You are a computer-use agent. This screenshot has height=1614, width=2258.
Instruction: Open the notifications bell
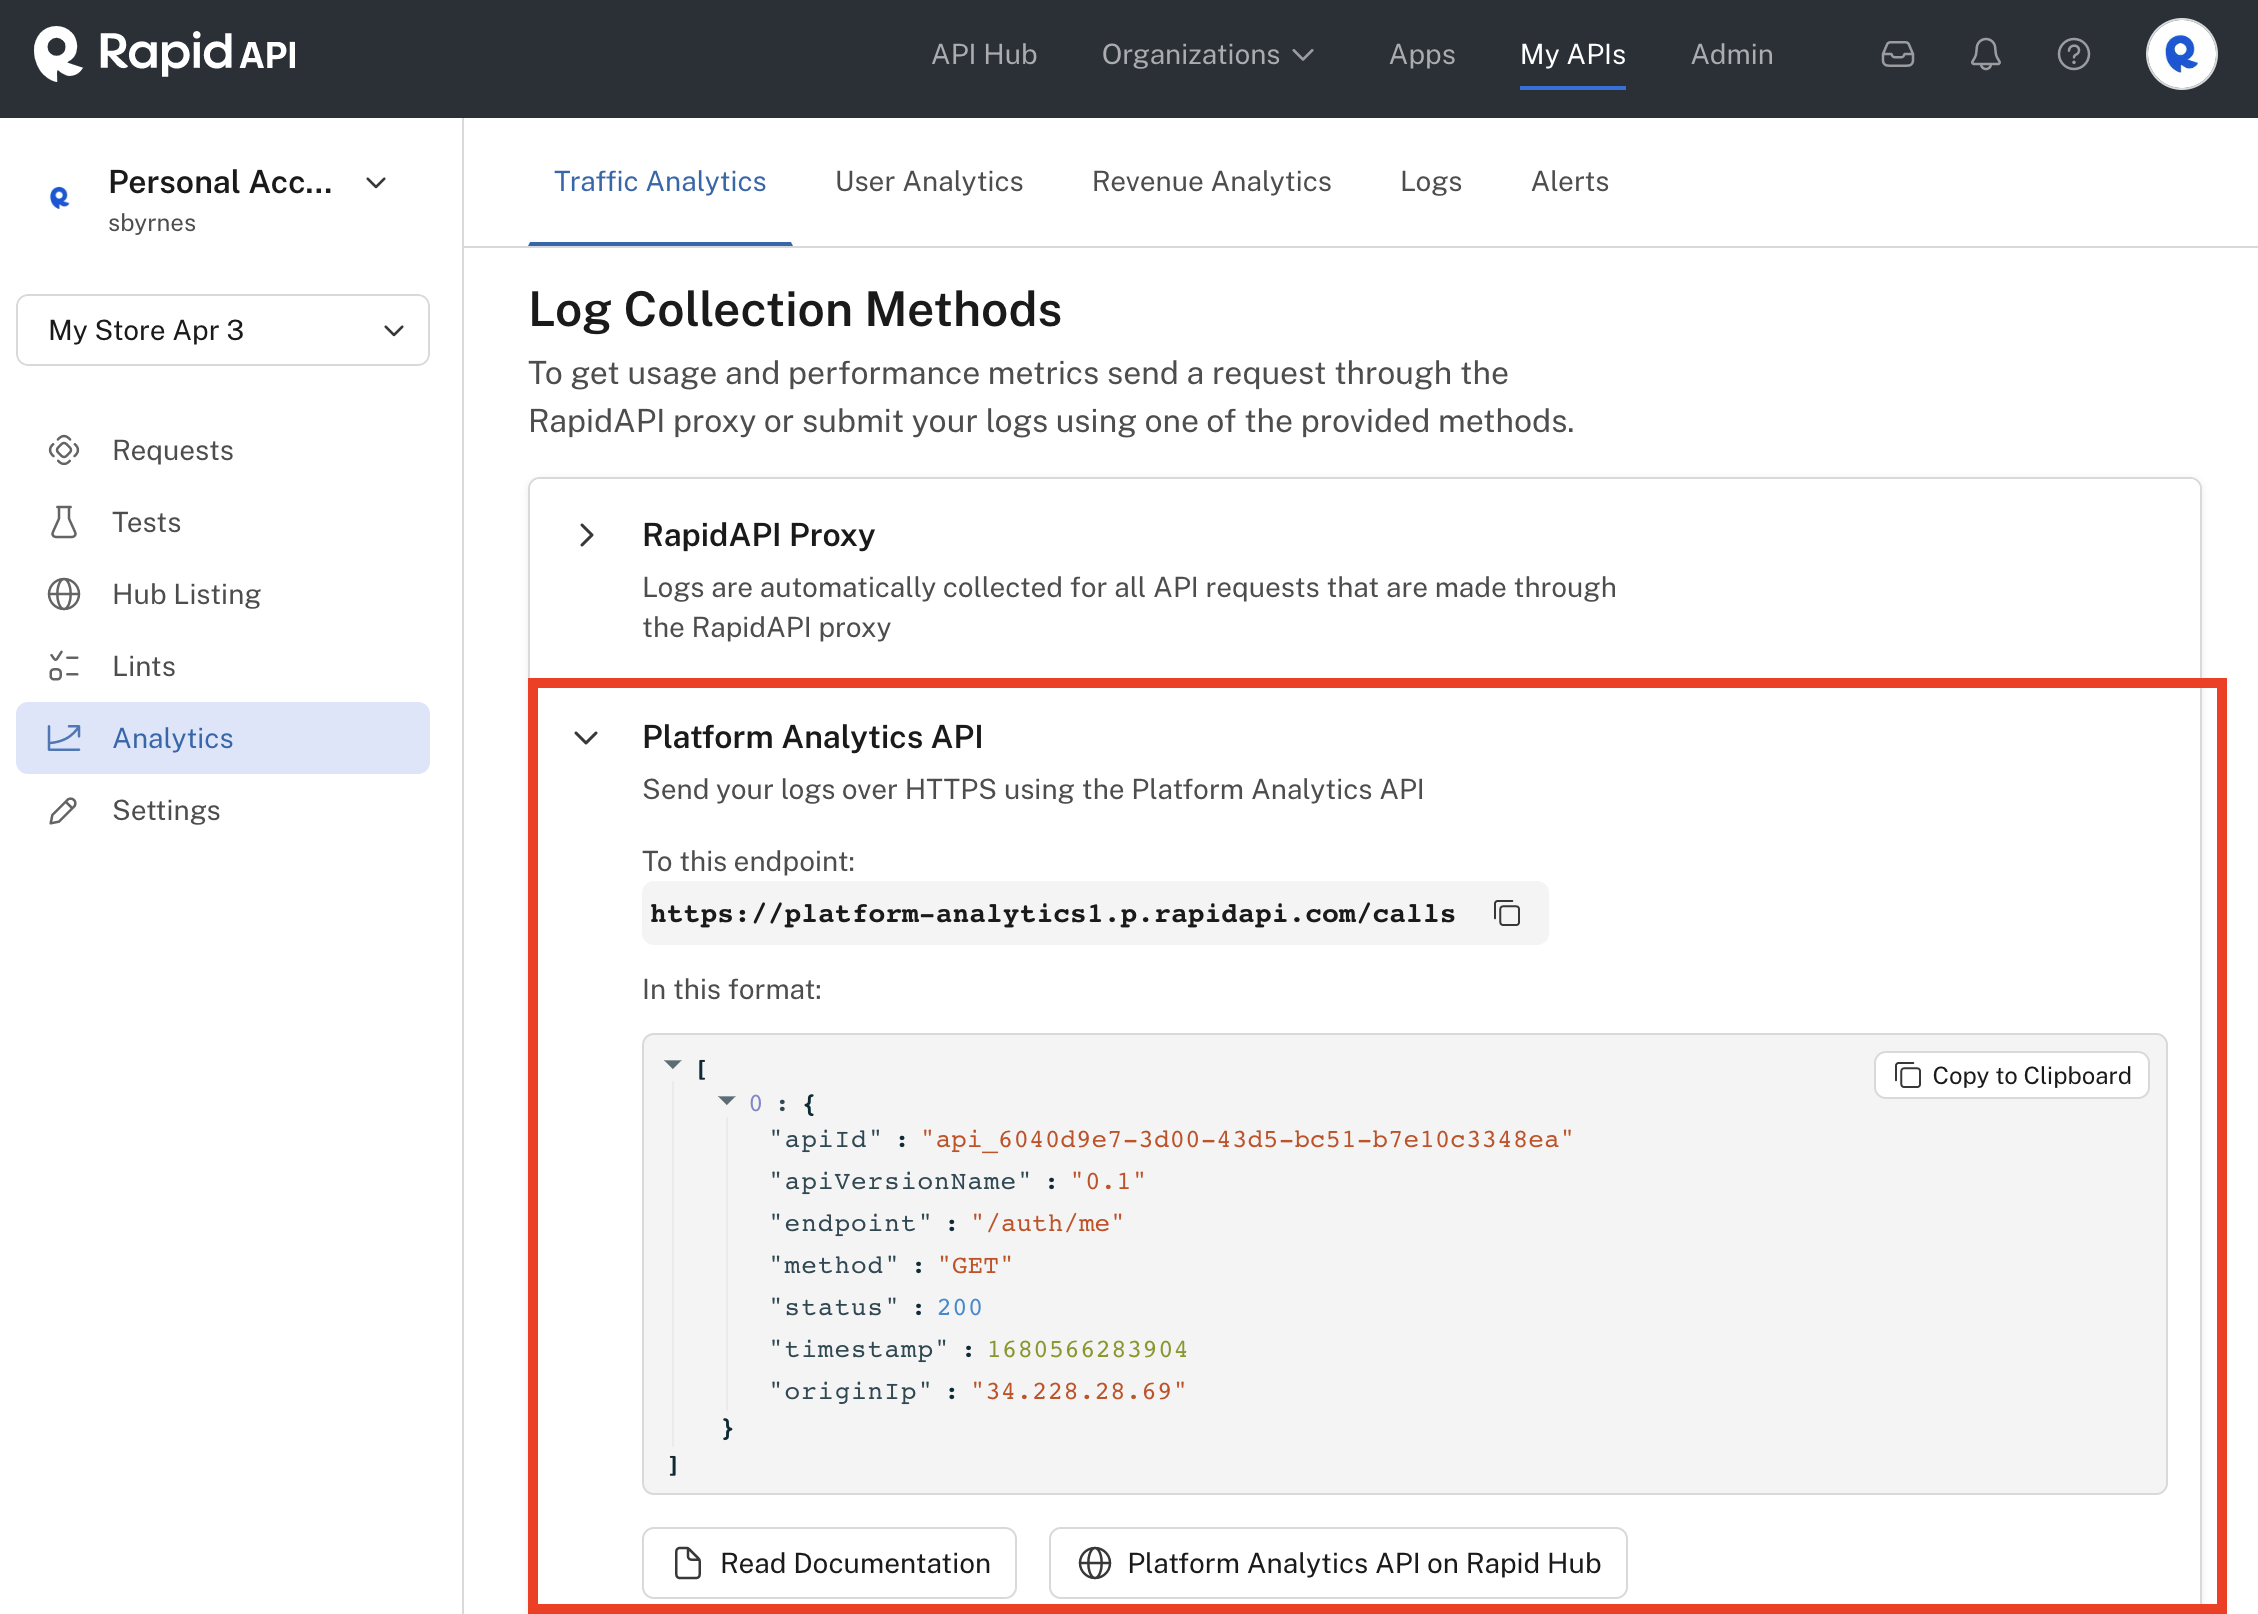pos(1985,54)
